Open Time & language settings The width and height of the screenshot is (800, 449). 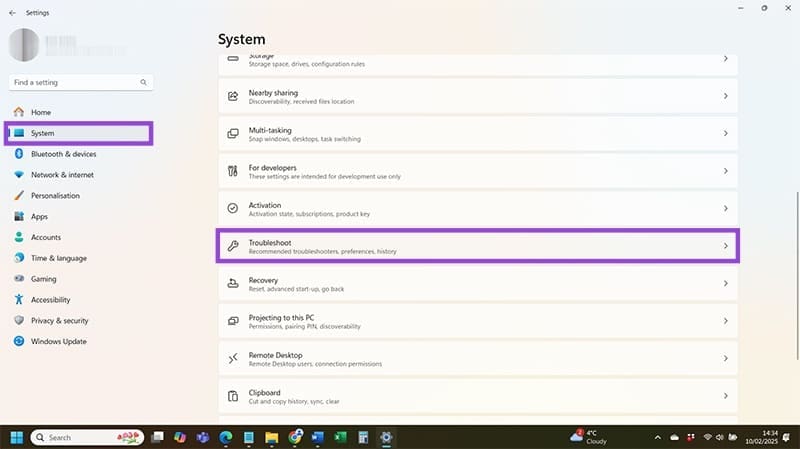pyautogui.click(x=80, y=258)
